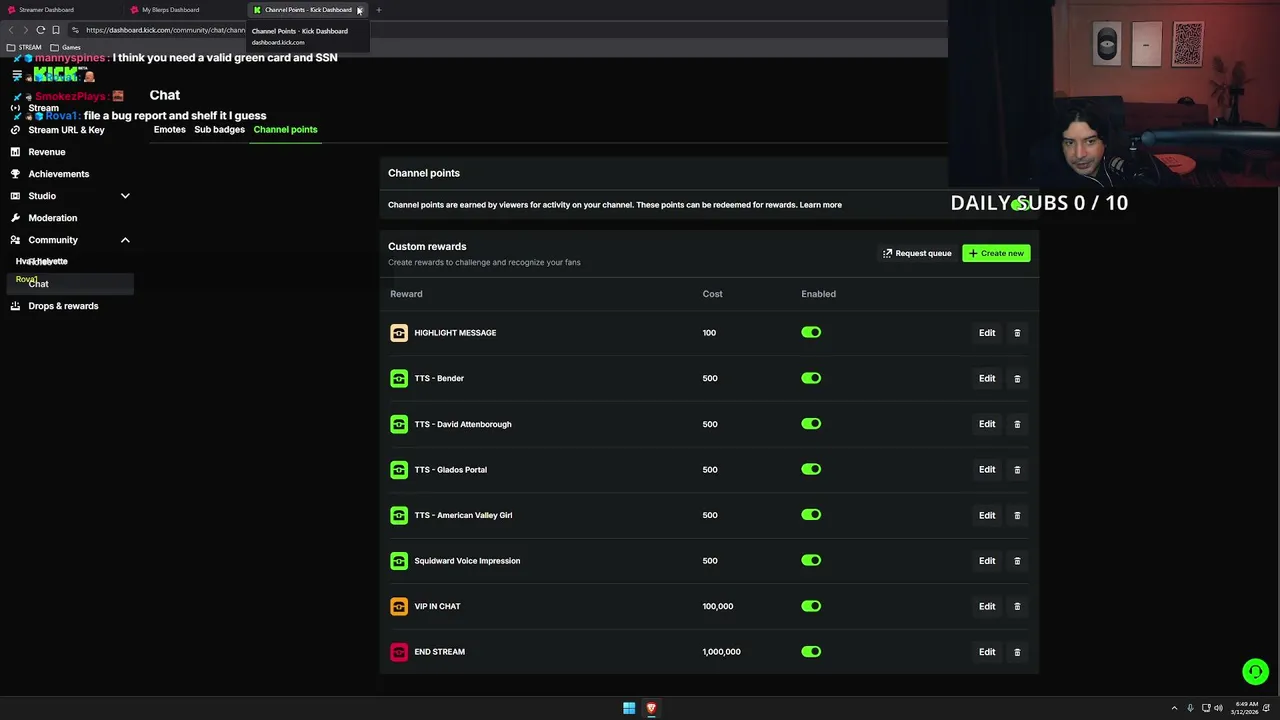Switch to the Emotes tab
Viewport: 1280px width, 720px height.
(169, 129)
